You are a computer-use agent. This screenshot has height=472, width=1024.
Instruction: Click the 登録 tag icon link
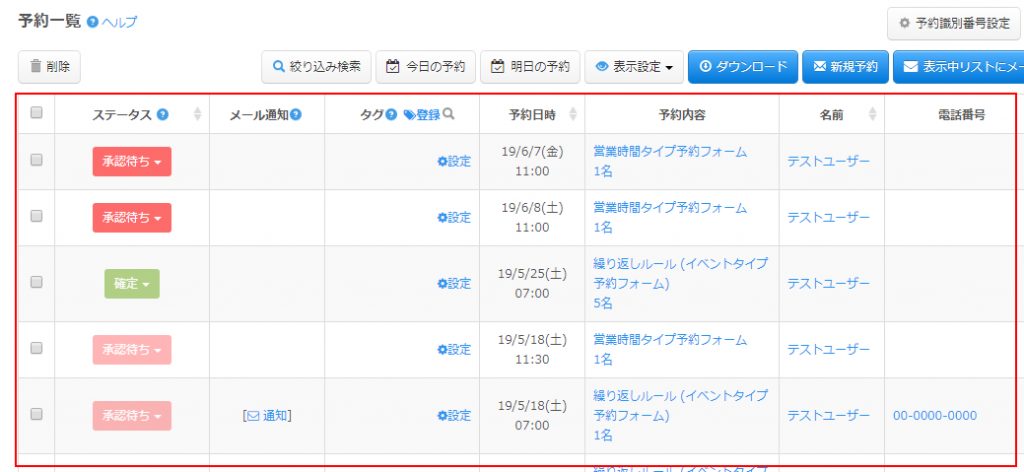[x=421, y=115]
